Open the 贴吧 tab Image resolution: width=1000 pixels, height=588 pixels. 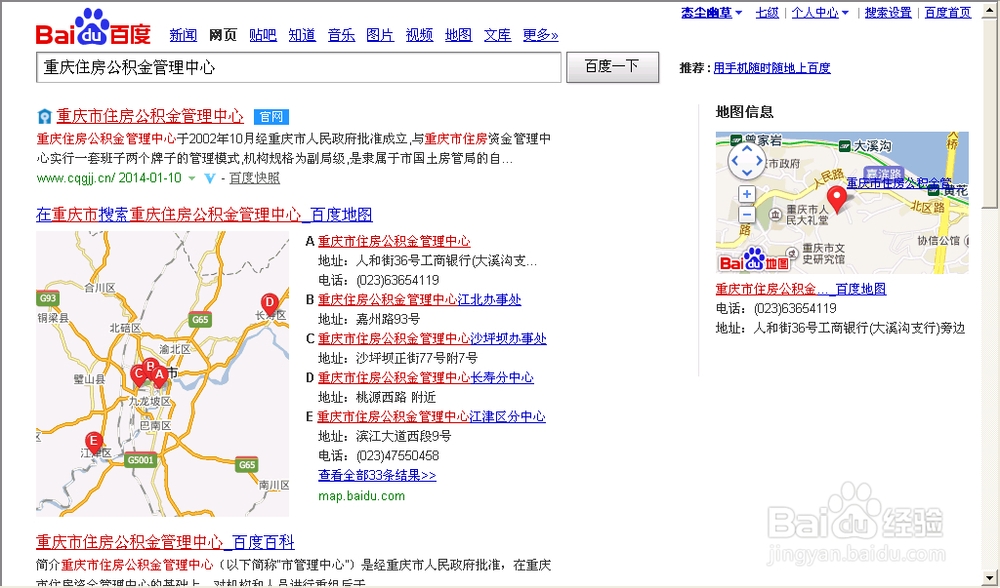[x=263, y=35]
